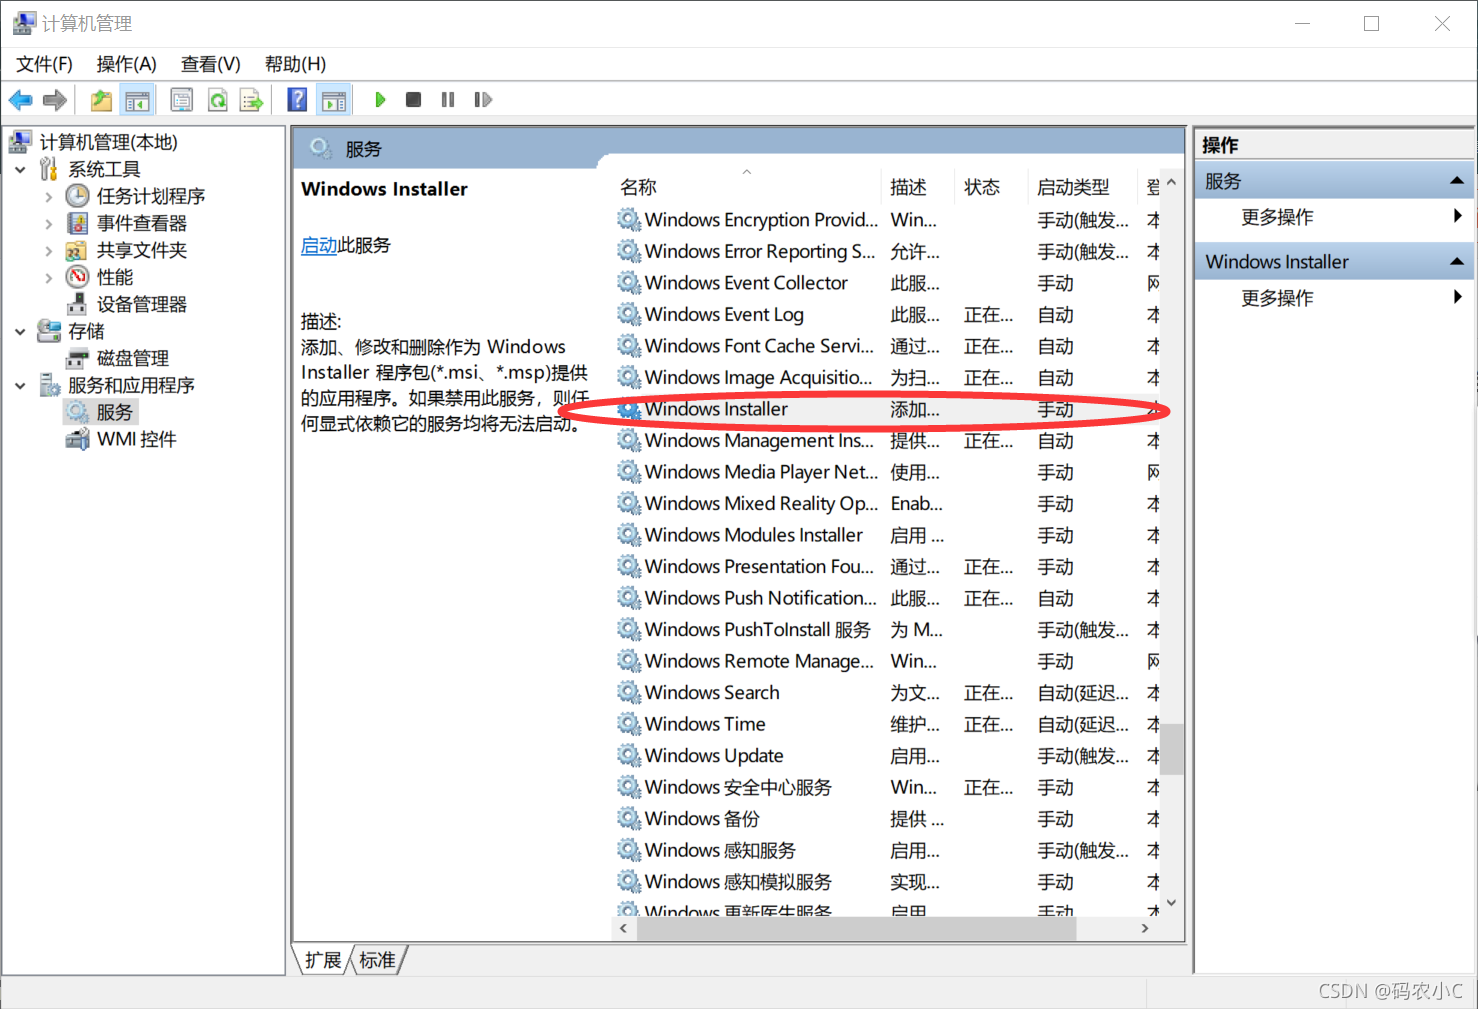Sort services by 描述 column header
The width and height of the screenshot is (1478, 1009).
pos(919,187)
